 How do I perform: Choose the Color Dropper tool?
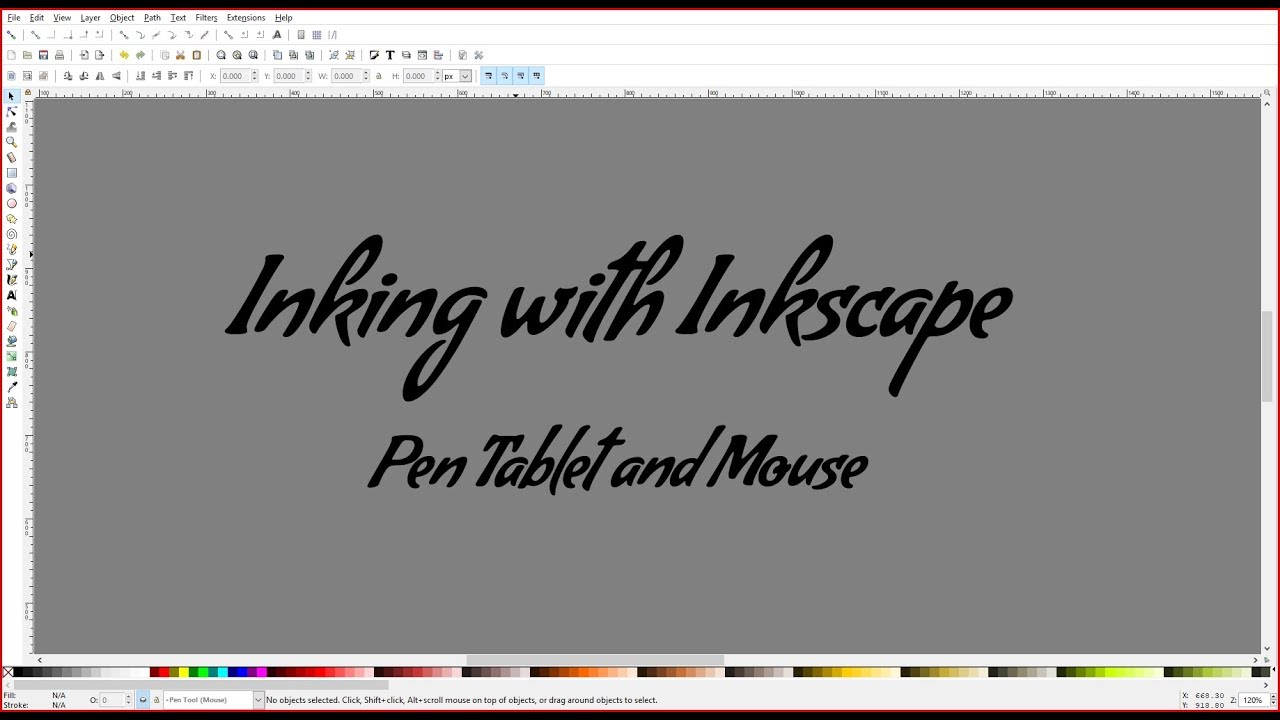click(11, 387)
